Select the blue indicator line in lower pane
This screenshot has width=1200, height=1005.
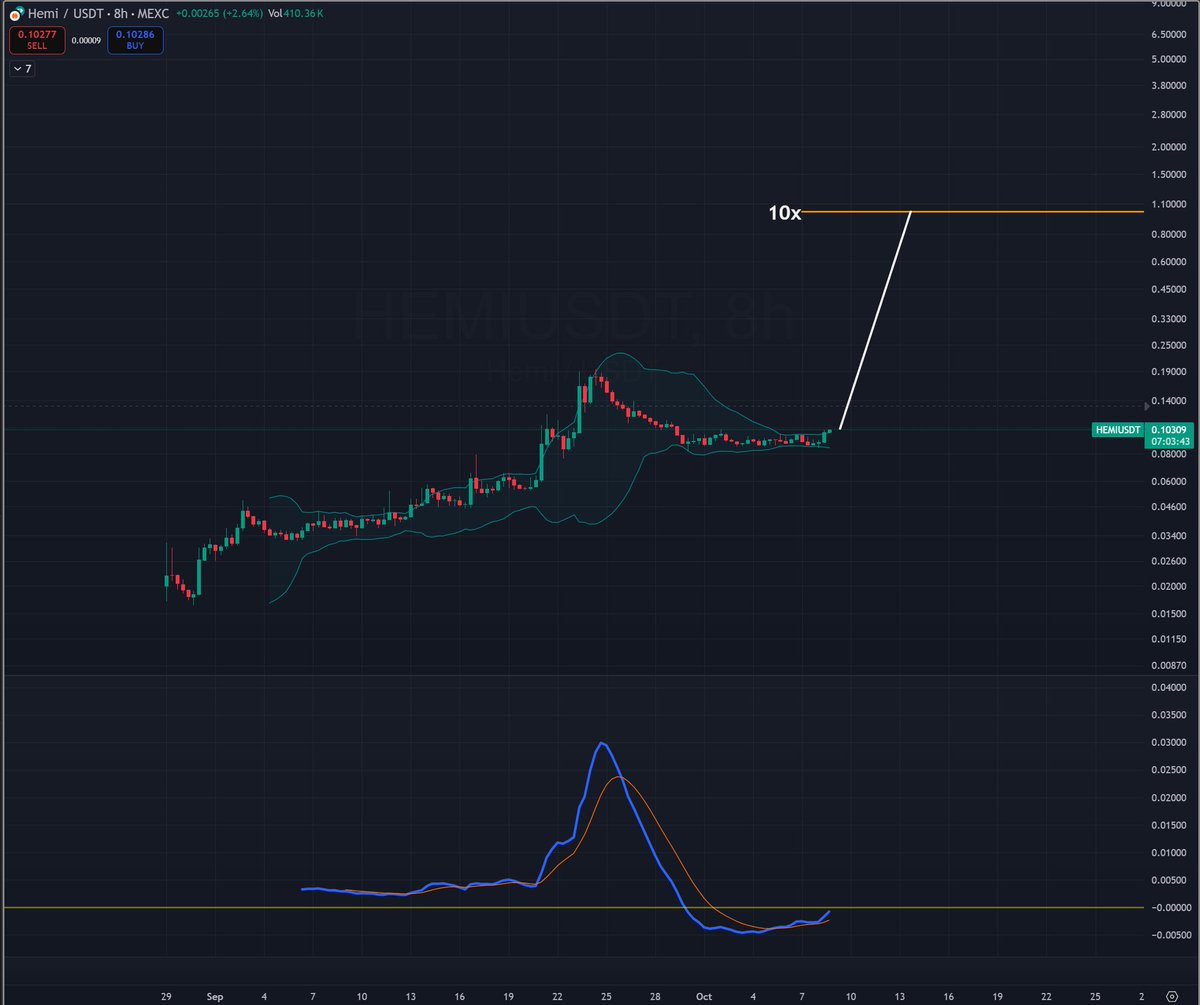pos(601,745)
